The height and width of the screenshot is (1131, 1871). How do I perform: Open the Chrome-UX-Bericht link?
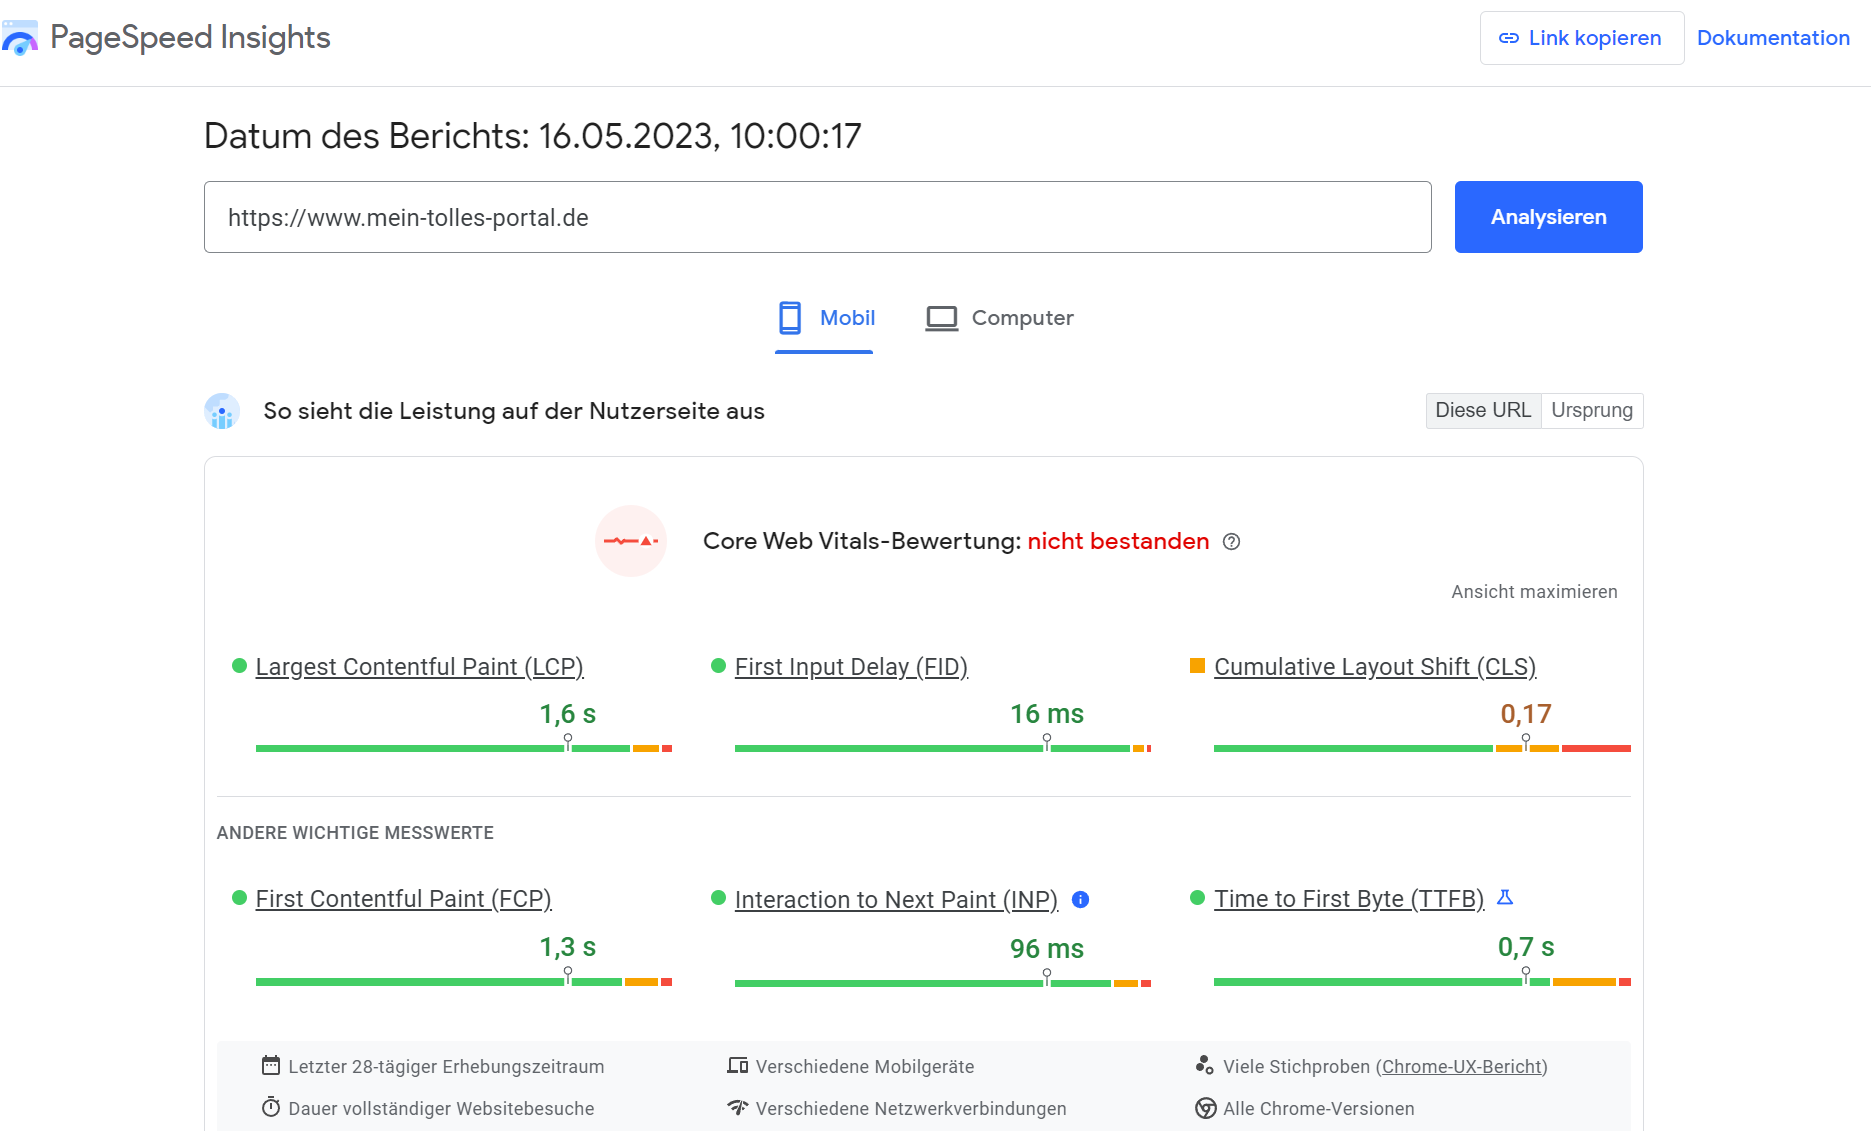click(1462, 1067)
